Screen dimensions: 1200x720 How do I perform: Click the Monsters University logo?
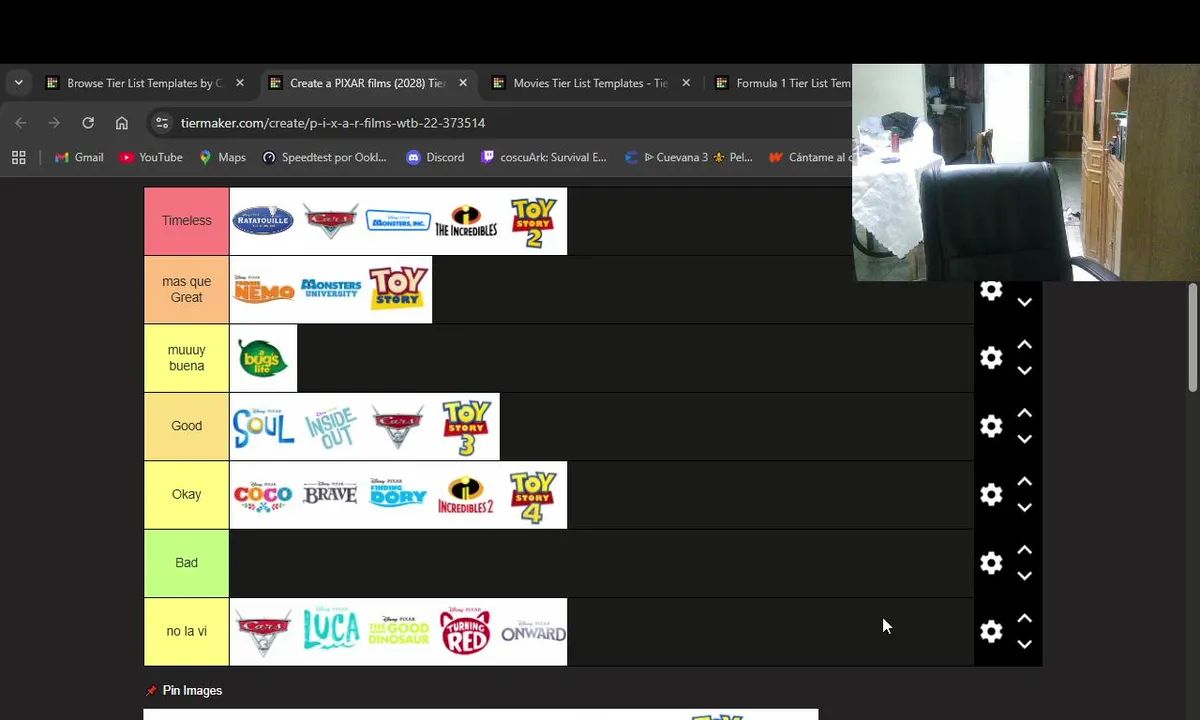pos(331,290)
